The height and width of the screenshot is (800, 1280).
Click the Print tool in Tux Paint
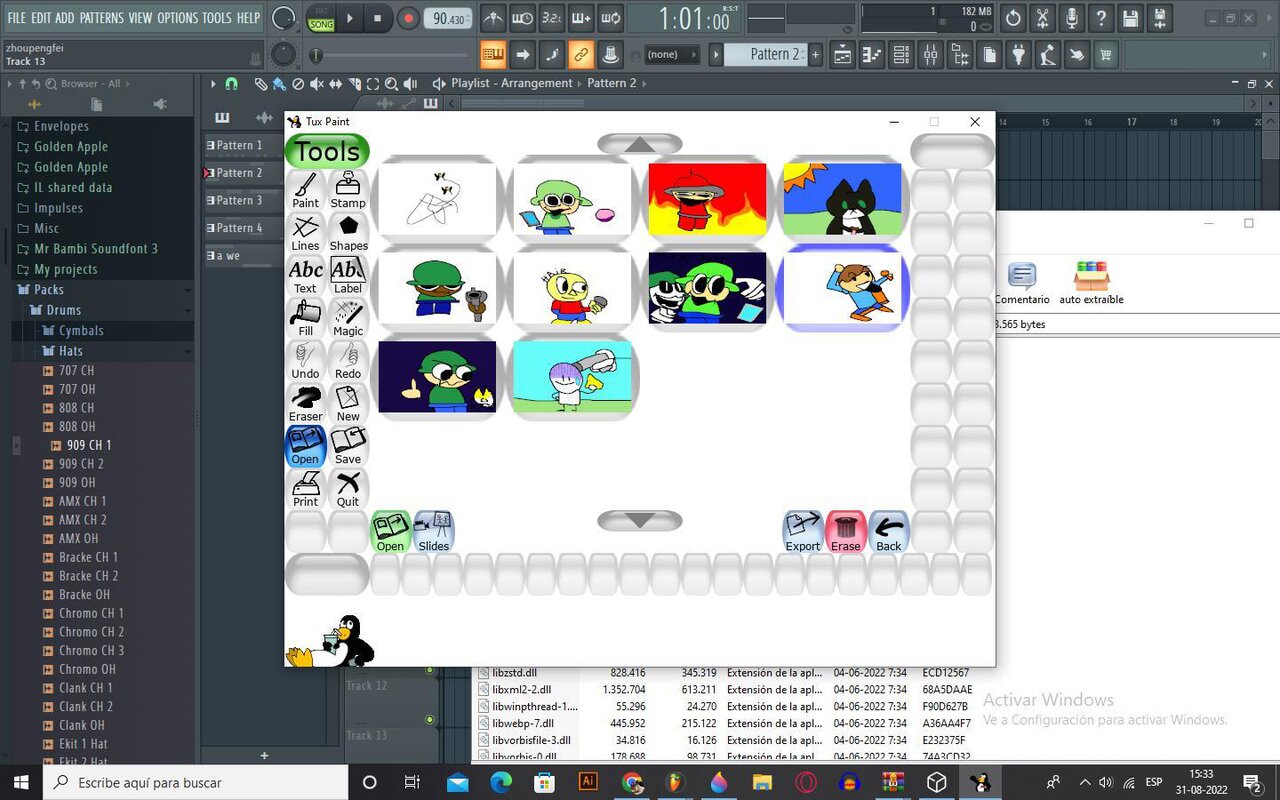point(306,489)
